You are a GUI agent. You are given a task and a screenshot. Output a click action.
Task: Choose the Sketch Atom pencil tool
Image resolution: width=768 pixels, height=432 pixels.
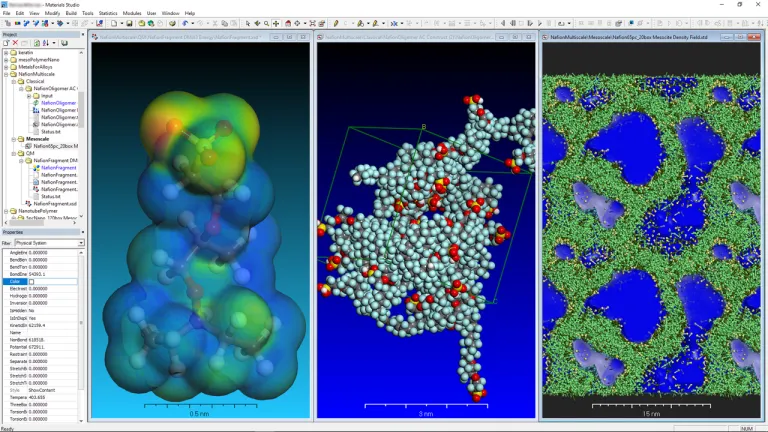(x=336, y=23)
